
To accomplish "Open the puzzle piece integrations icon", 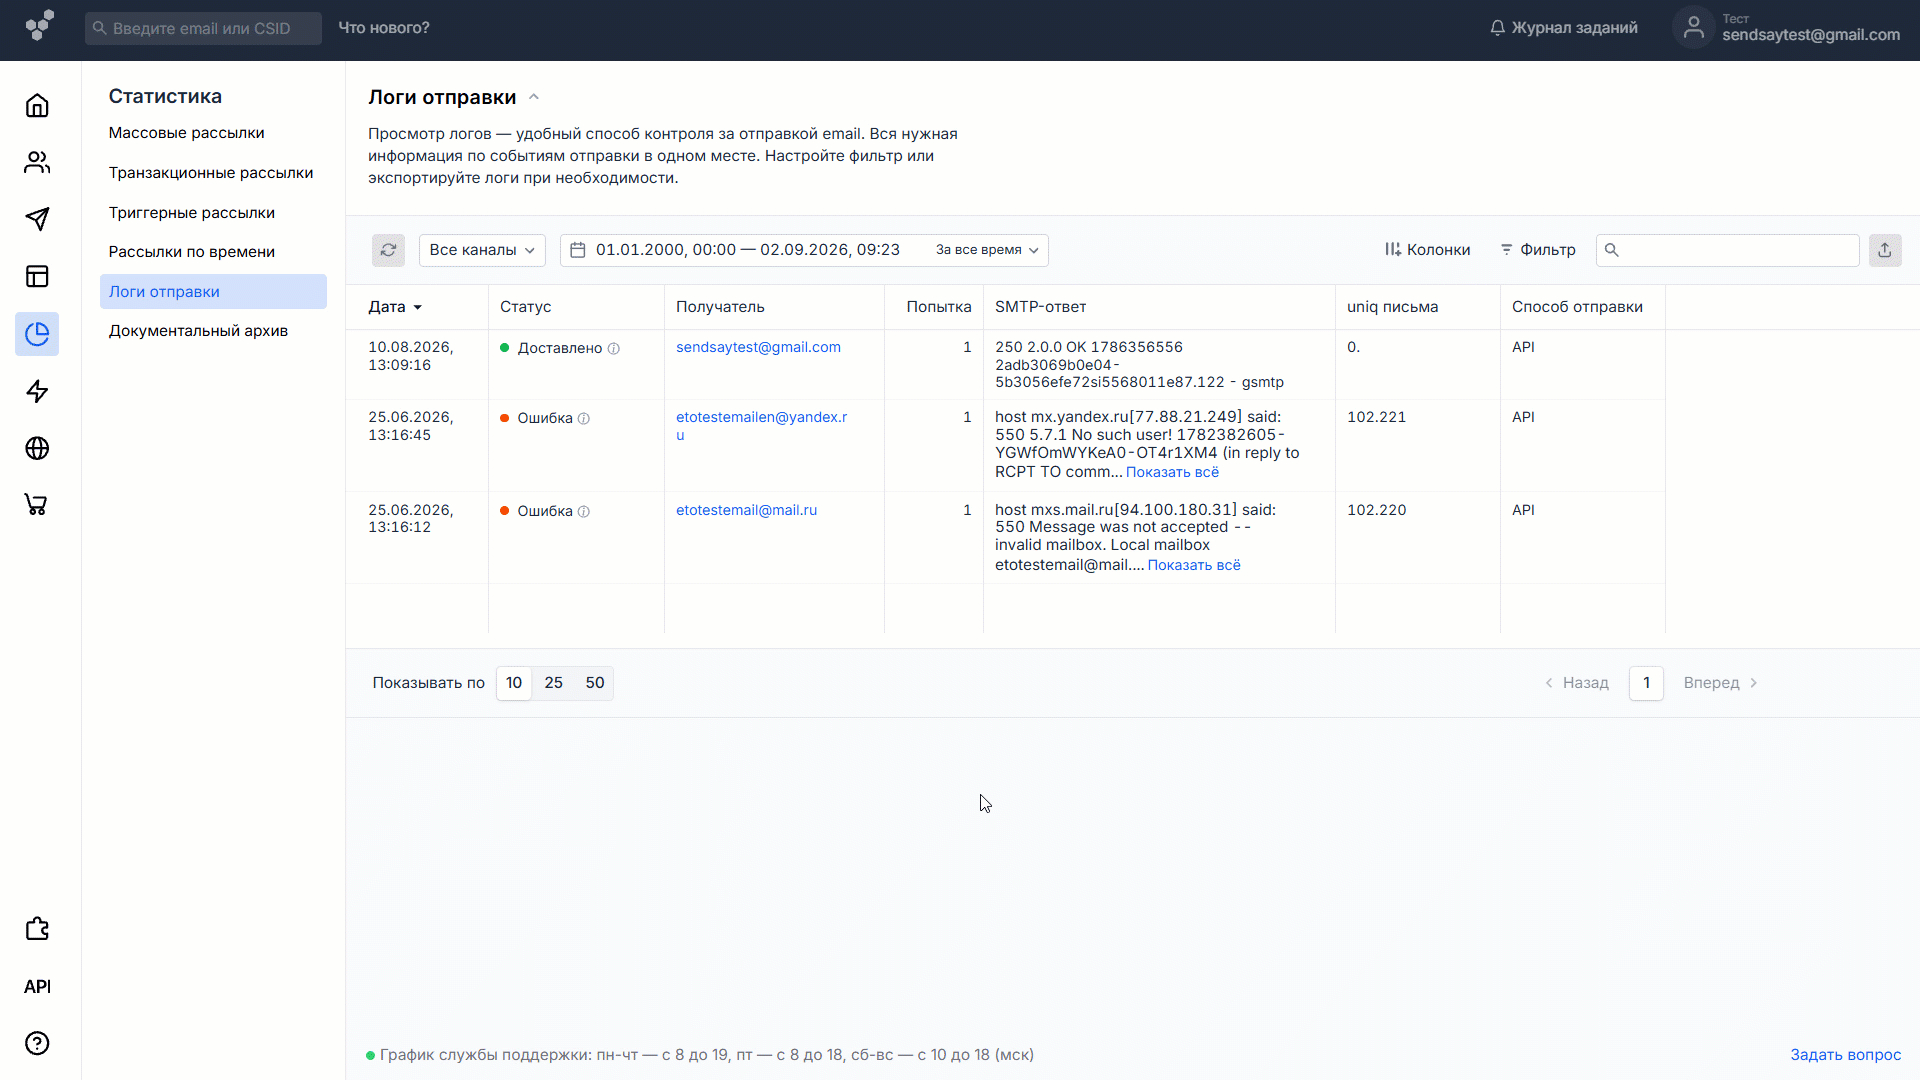I will pyautogui.click(x=37, y=929).
